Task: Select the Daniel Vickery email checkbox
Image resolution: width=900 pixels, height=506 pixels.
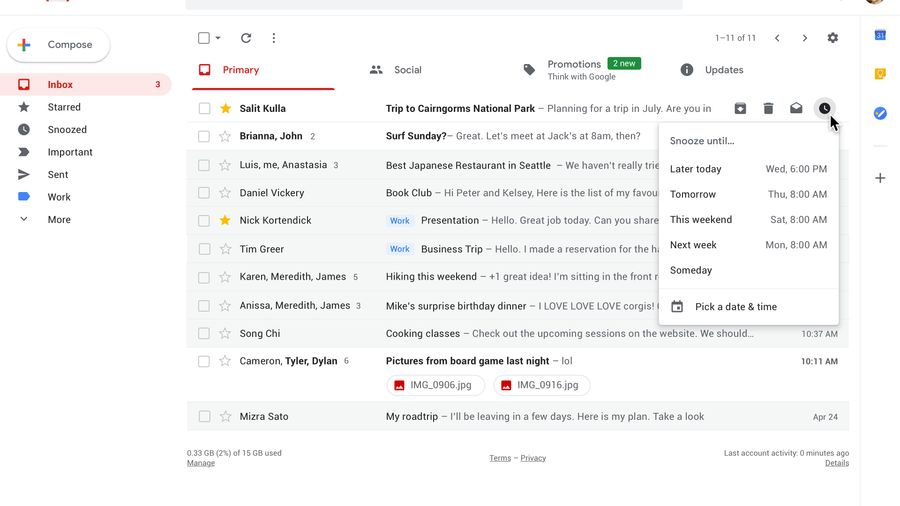Action: click(x=204, y=193)
